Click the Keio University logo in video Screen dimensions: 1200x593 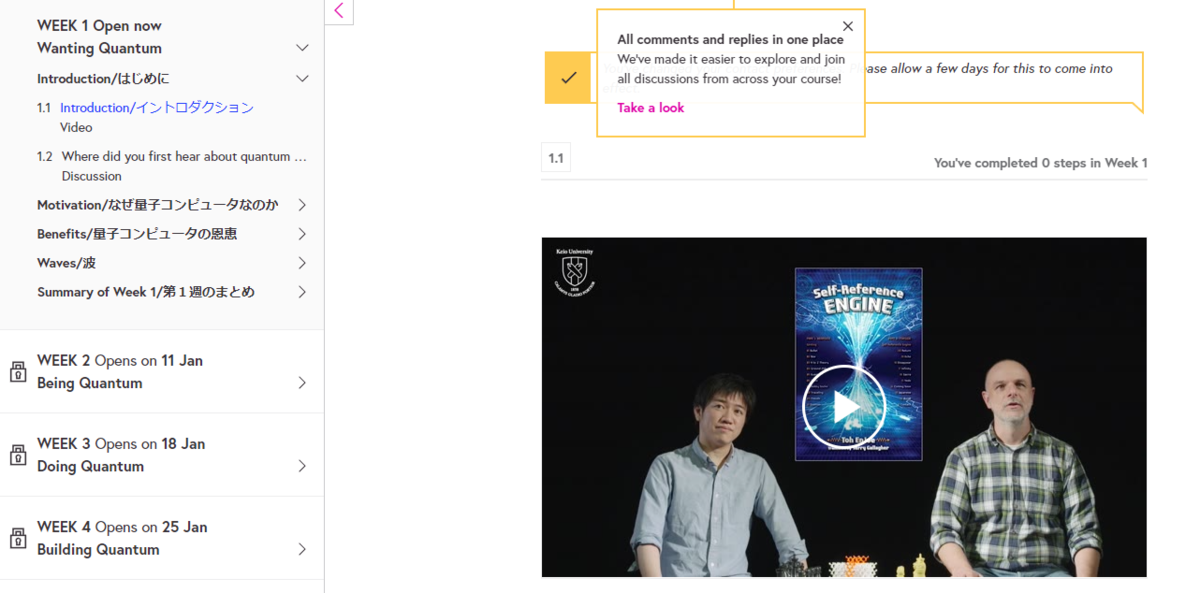click(574, 273)
